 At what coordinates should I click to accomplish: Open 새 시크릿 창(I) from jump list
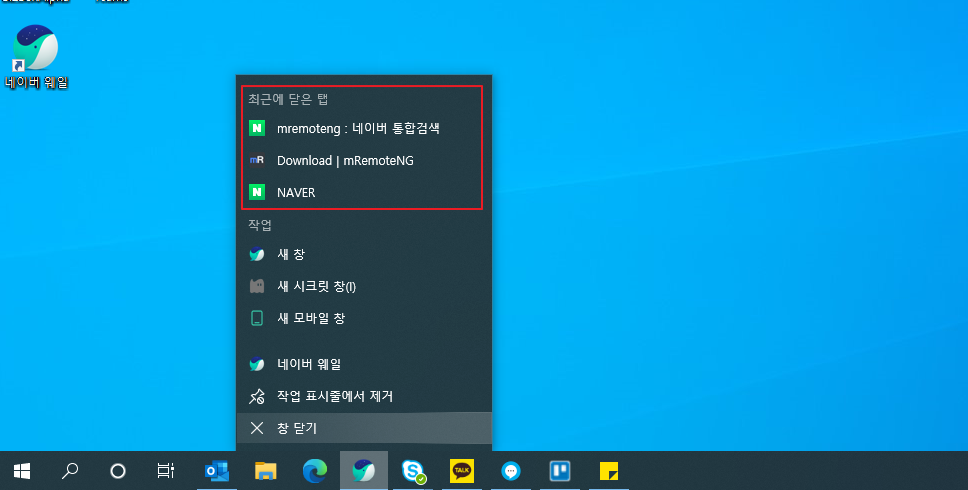click(x=364, y=286)
